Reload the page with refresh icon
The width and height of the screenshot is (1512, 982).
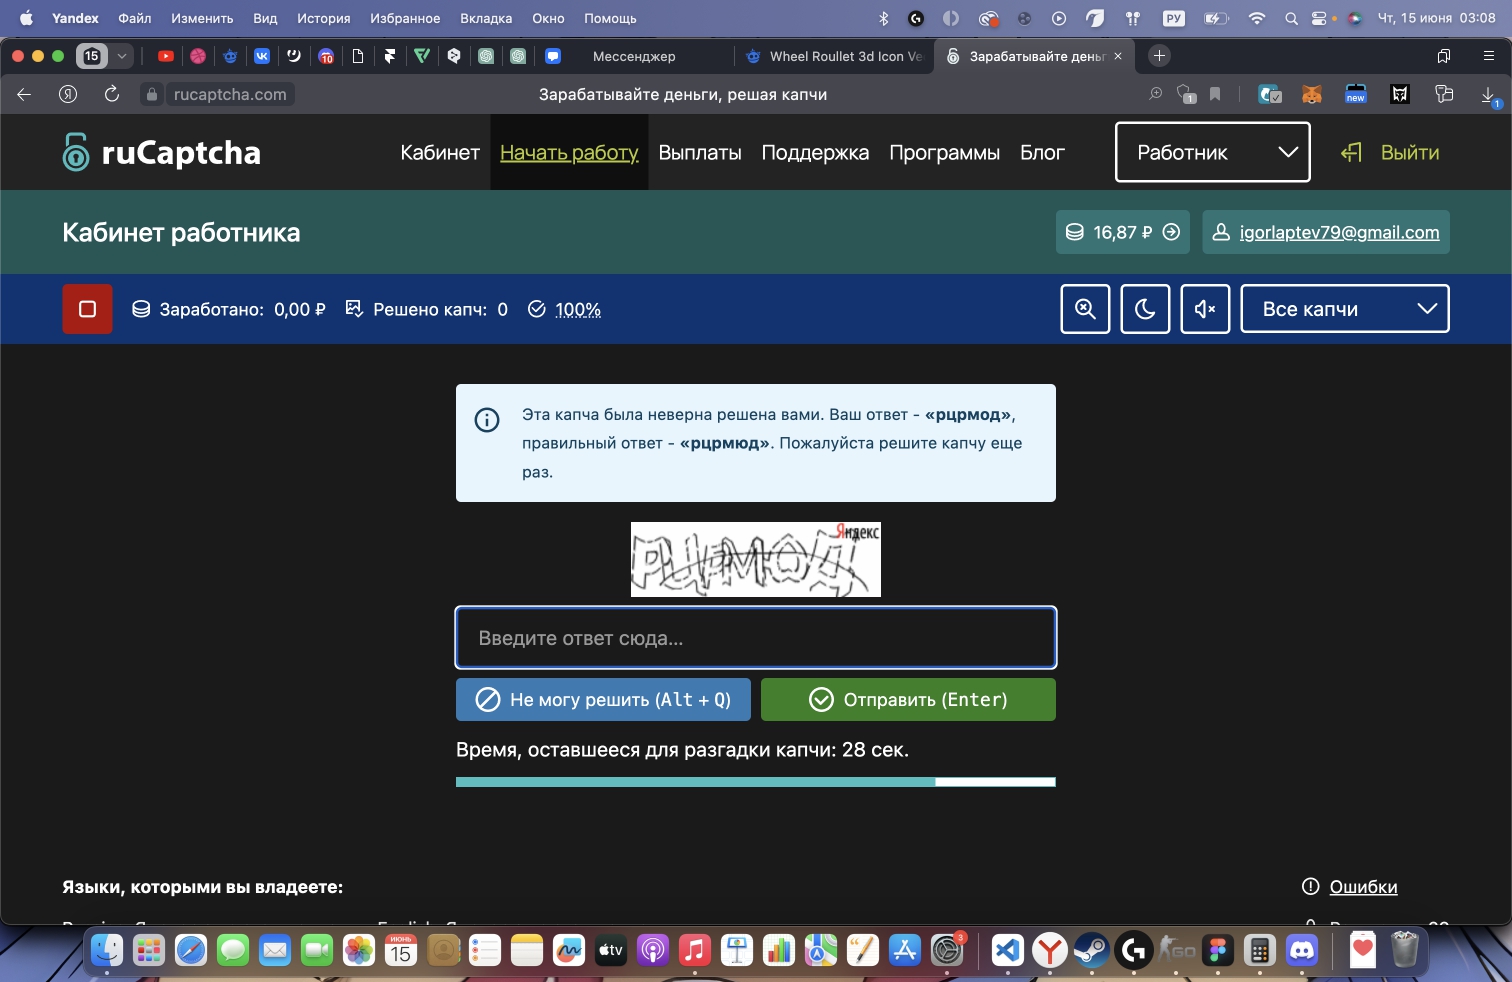[x=112, y=94]
